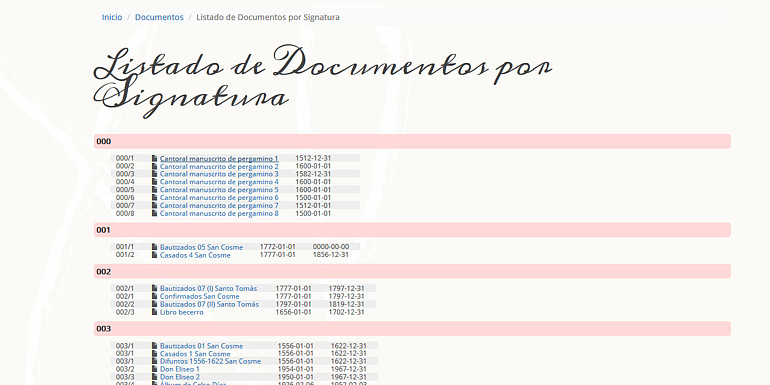This screenshot has height=385, width=770.
Task: Click document icon beside Bautizados 05 San Cosme
Action: point(155,247)
